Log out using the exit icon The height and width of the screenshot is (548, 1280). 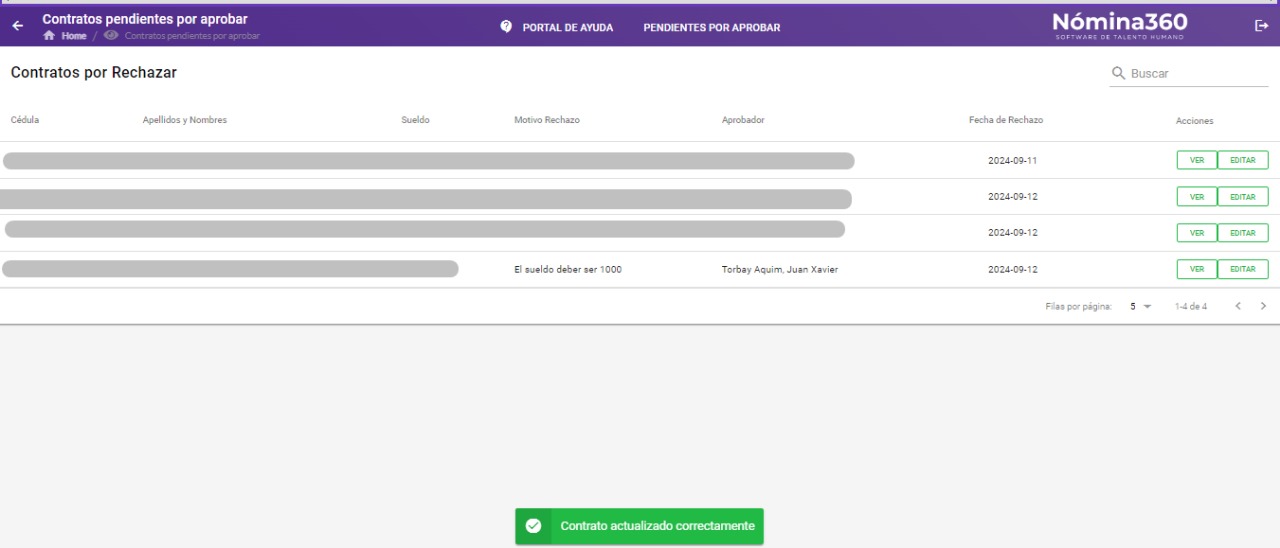pos(1261,26)
